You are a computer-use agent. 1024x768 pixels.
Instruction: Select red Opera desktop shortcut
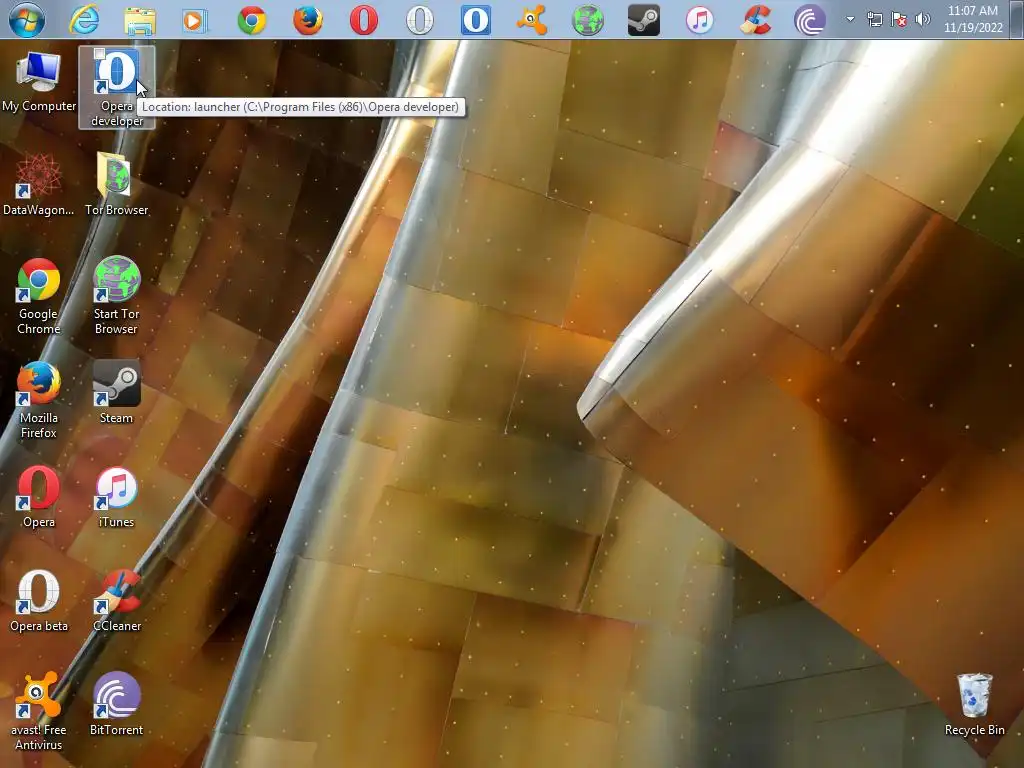39,496
